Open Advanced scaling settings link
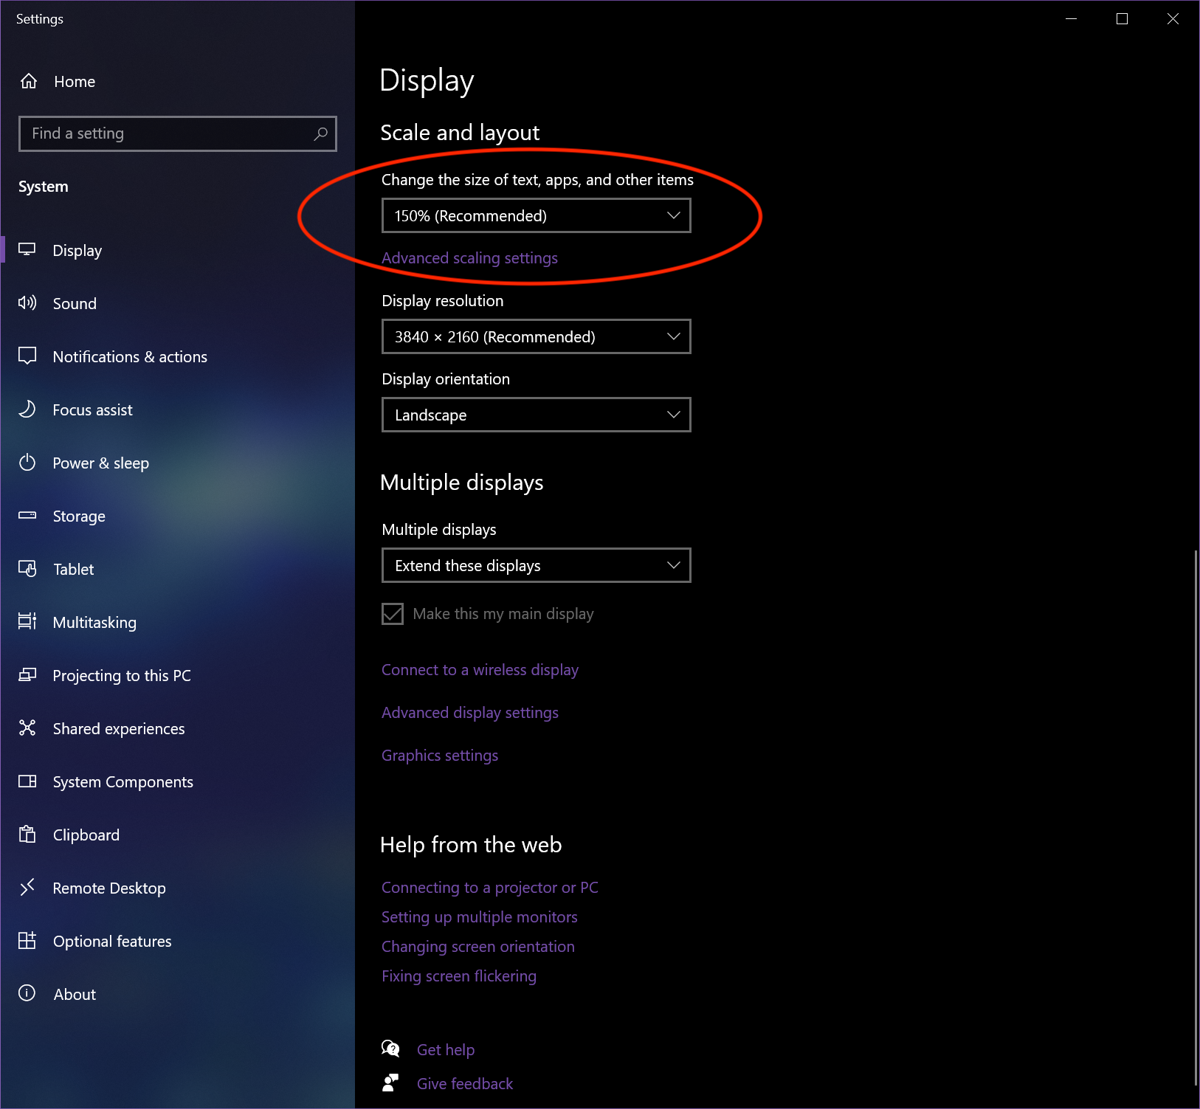 470,258
